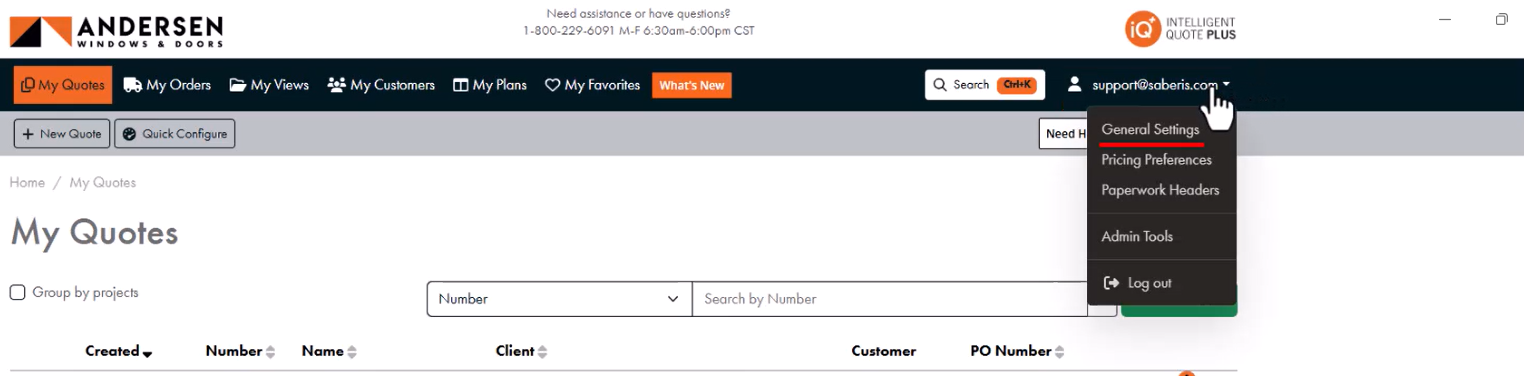Click the What's New button
The image size is (1524, 376).
coord(692,85)
